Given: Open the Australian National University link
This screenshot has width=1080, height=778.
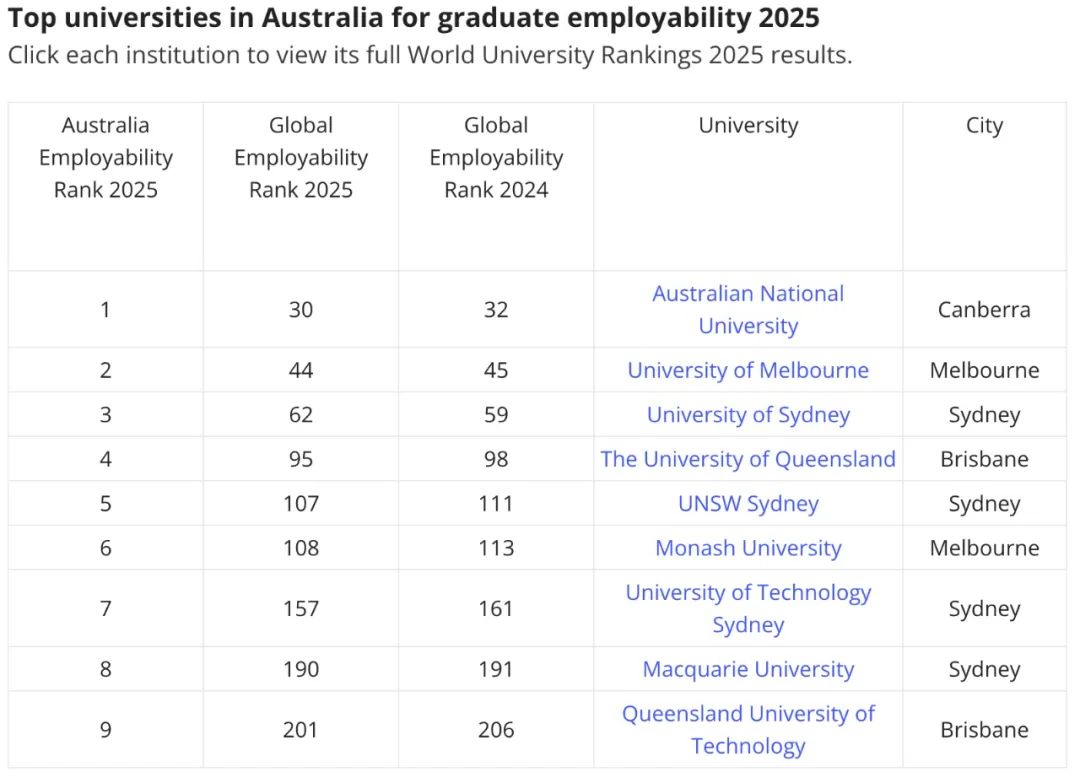Looking at the screenshot, I should (748, 309).
